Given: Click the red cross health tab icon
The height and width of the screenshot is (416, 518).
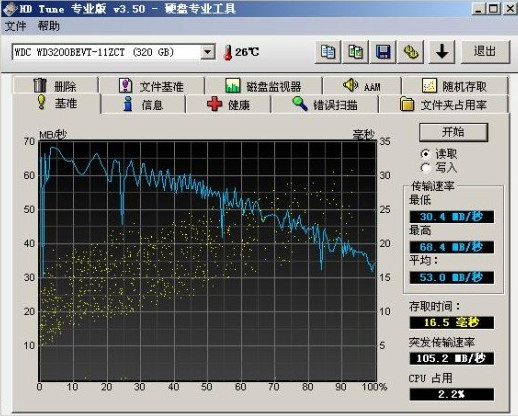Looking at the screenshot, I should pos(214,104).
